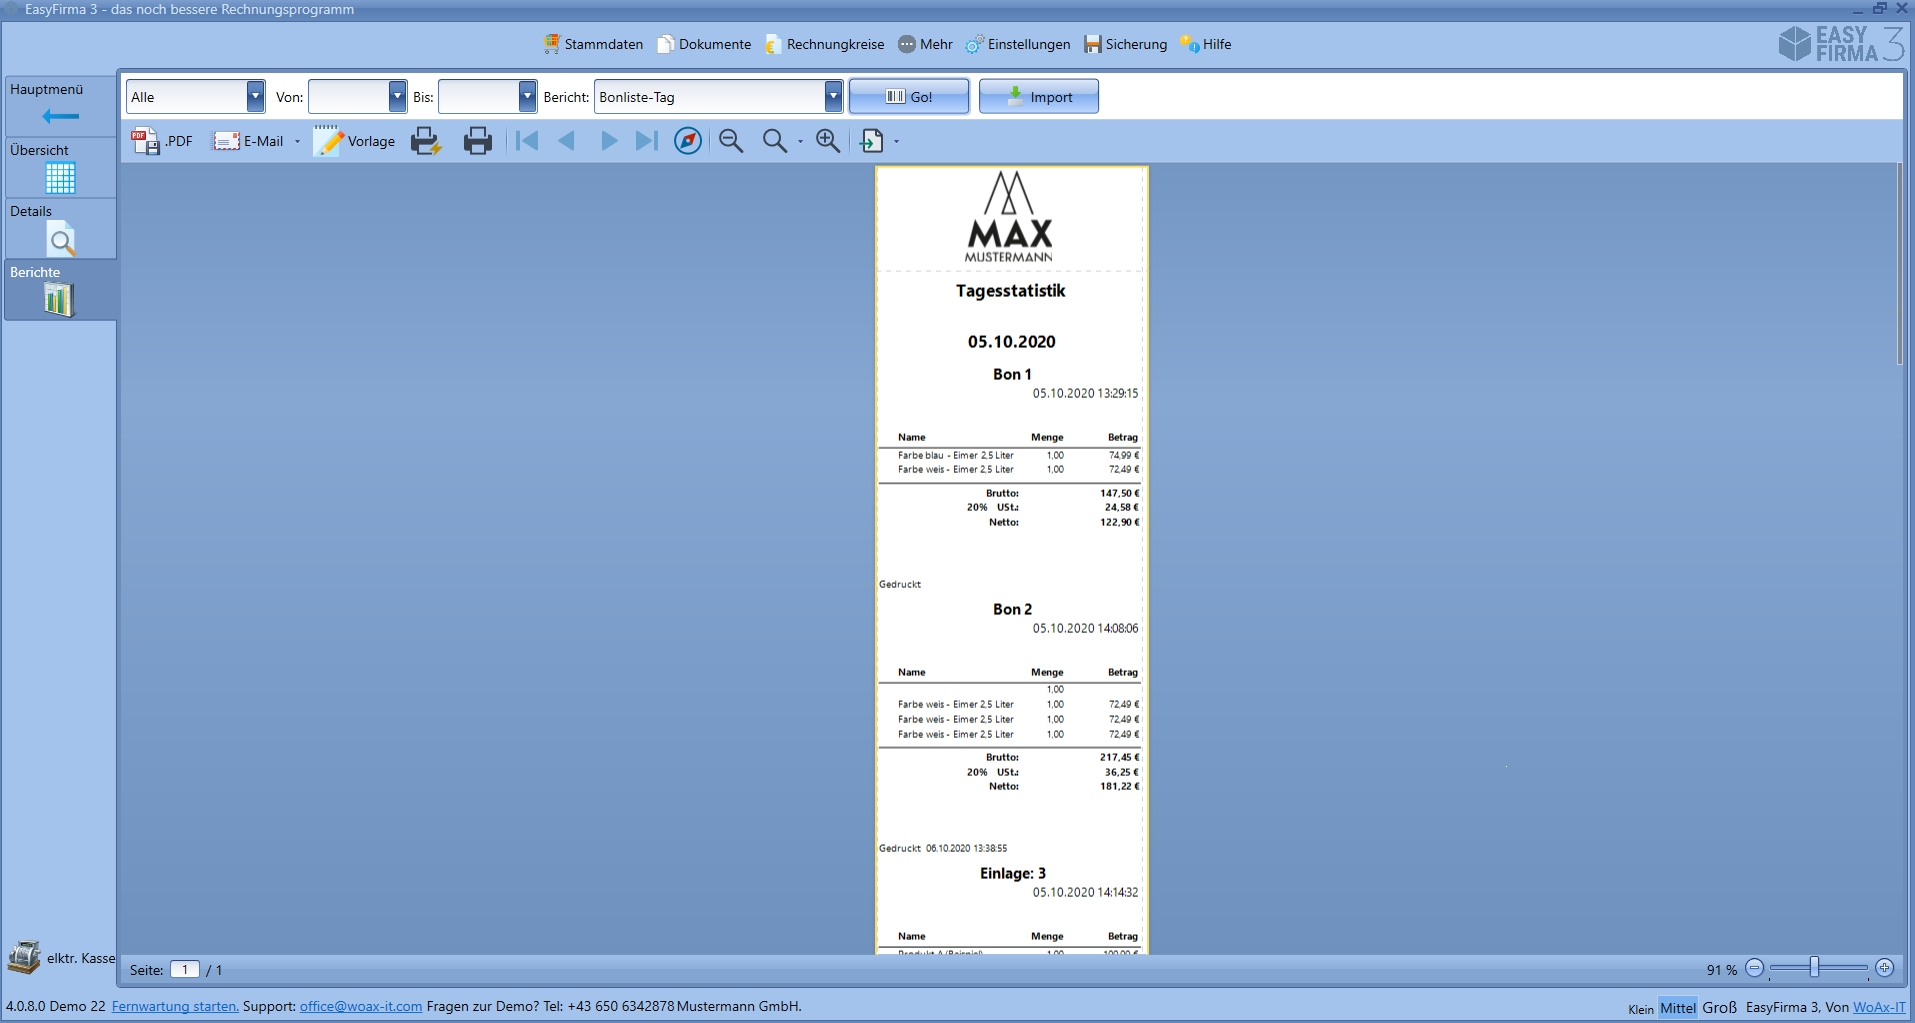
Task: Expand the Alle filter dropdown
Action: pos(255,97)
